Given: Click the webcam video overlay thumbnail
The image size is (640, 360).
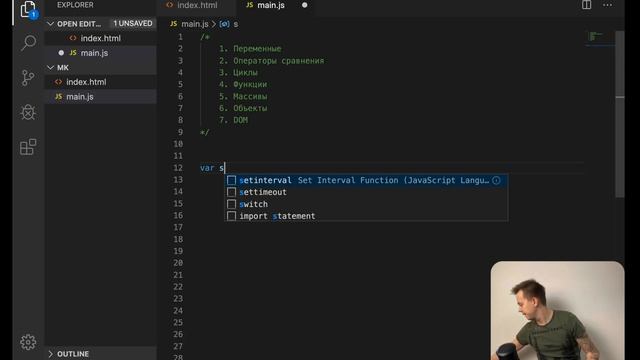Looking at the screenshot, I should click(x=558, y=311).
